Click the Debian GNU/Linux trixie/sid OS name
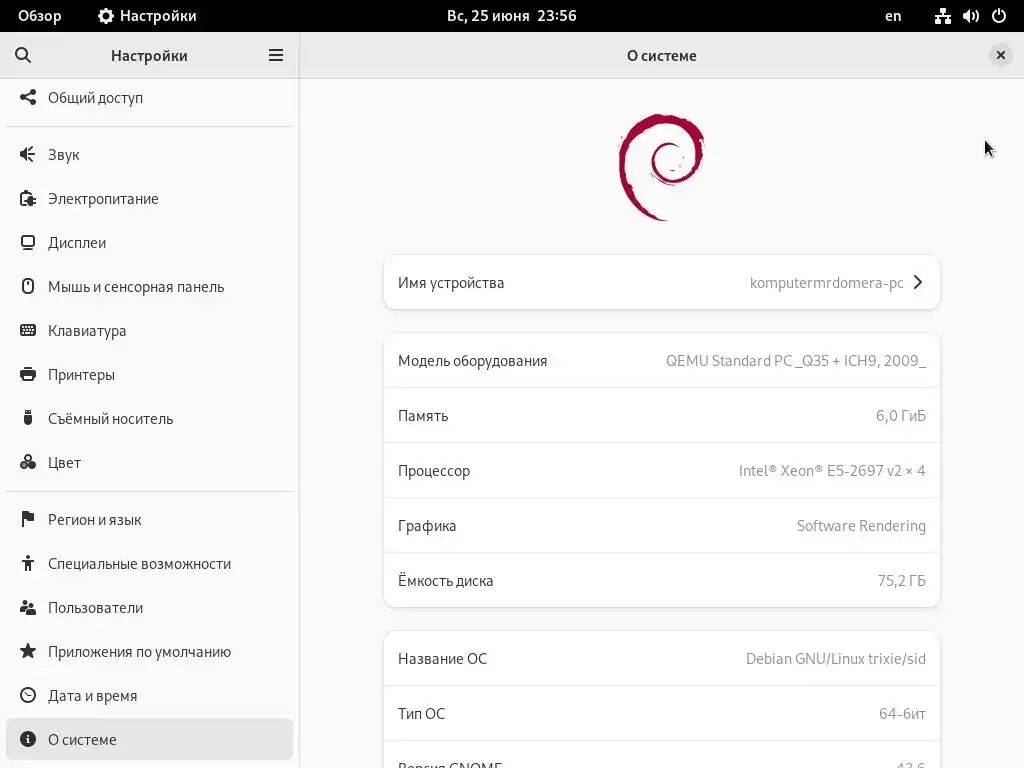This screenshot has height=768, width=1024. 836,658
